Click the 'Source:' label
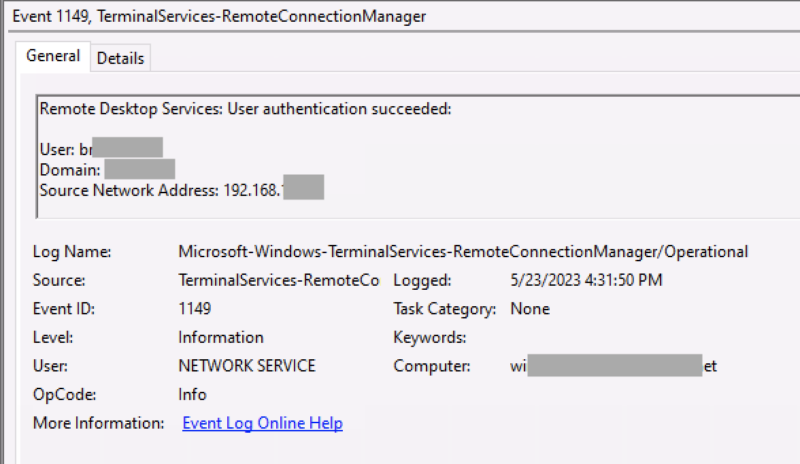The image size is (800, 464). coord(59,280)
